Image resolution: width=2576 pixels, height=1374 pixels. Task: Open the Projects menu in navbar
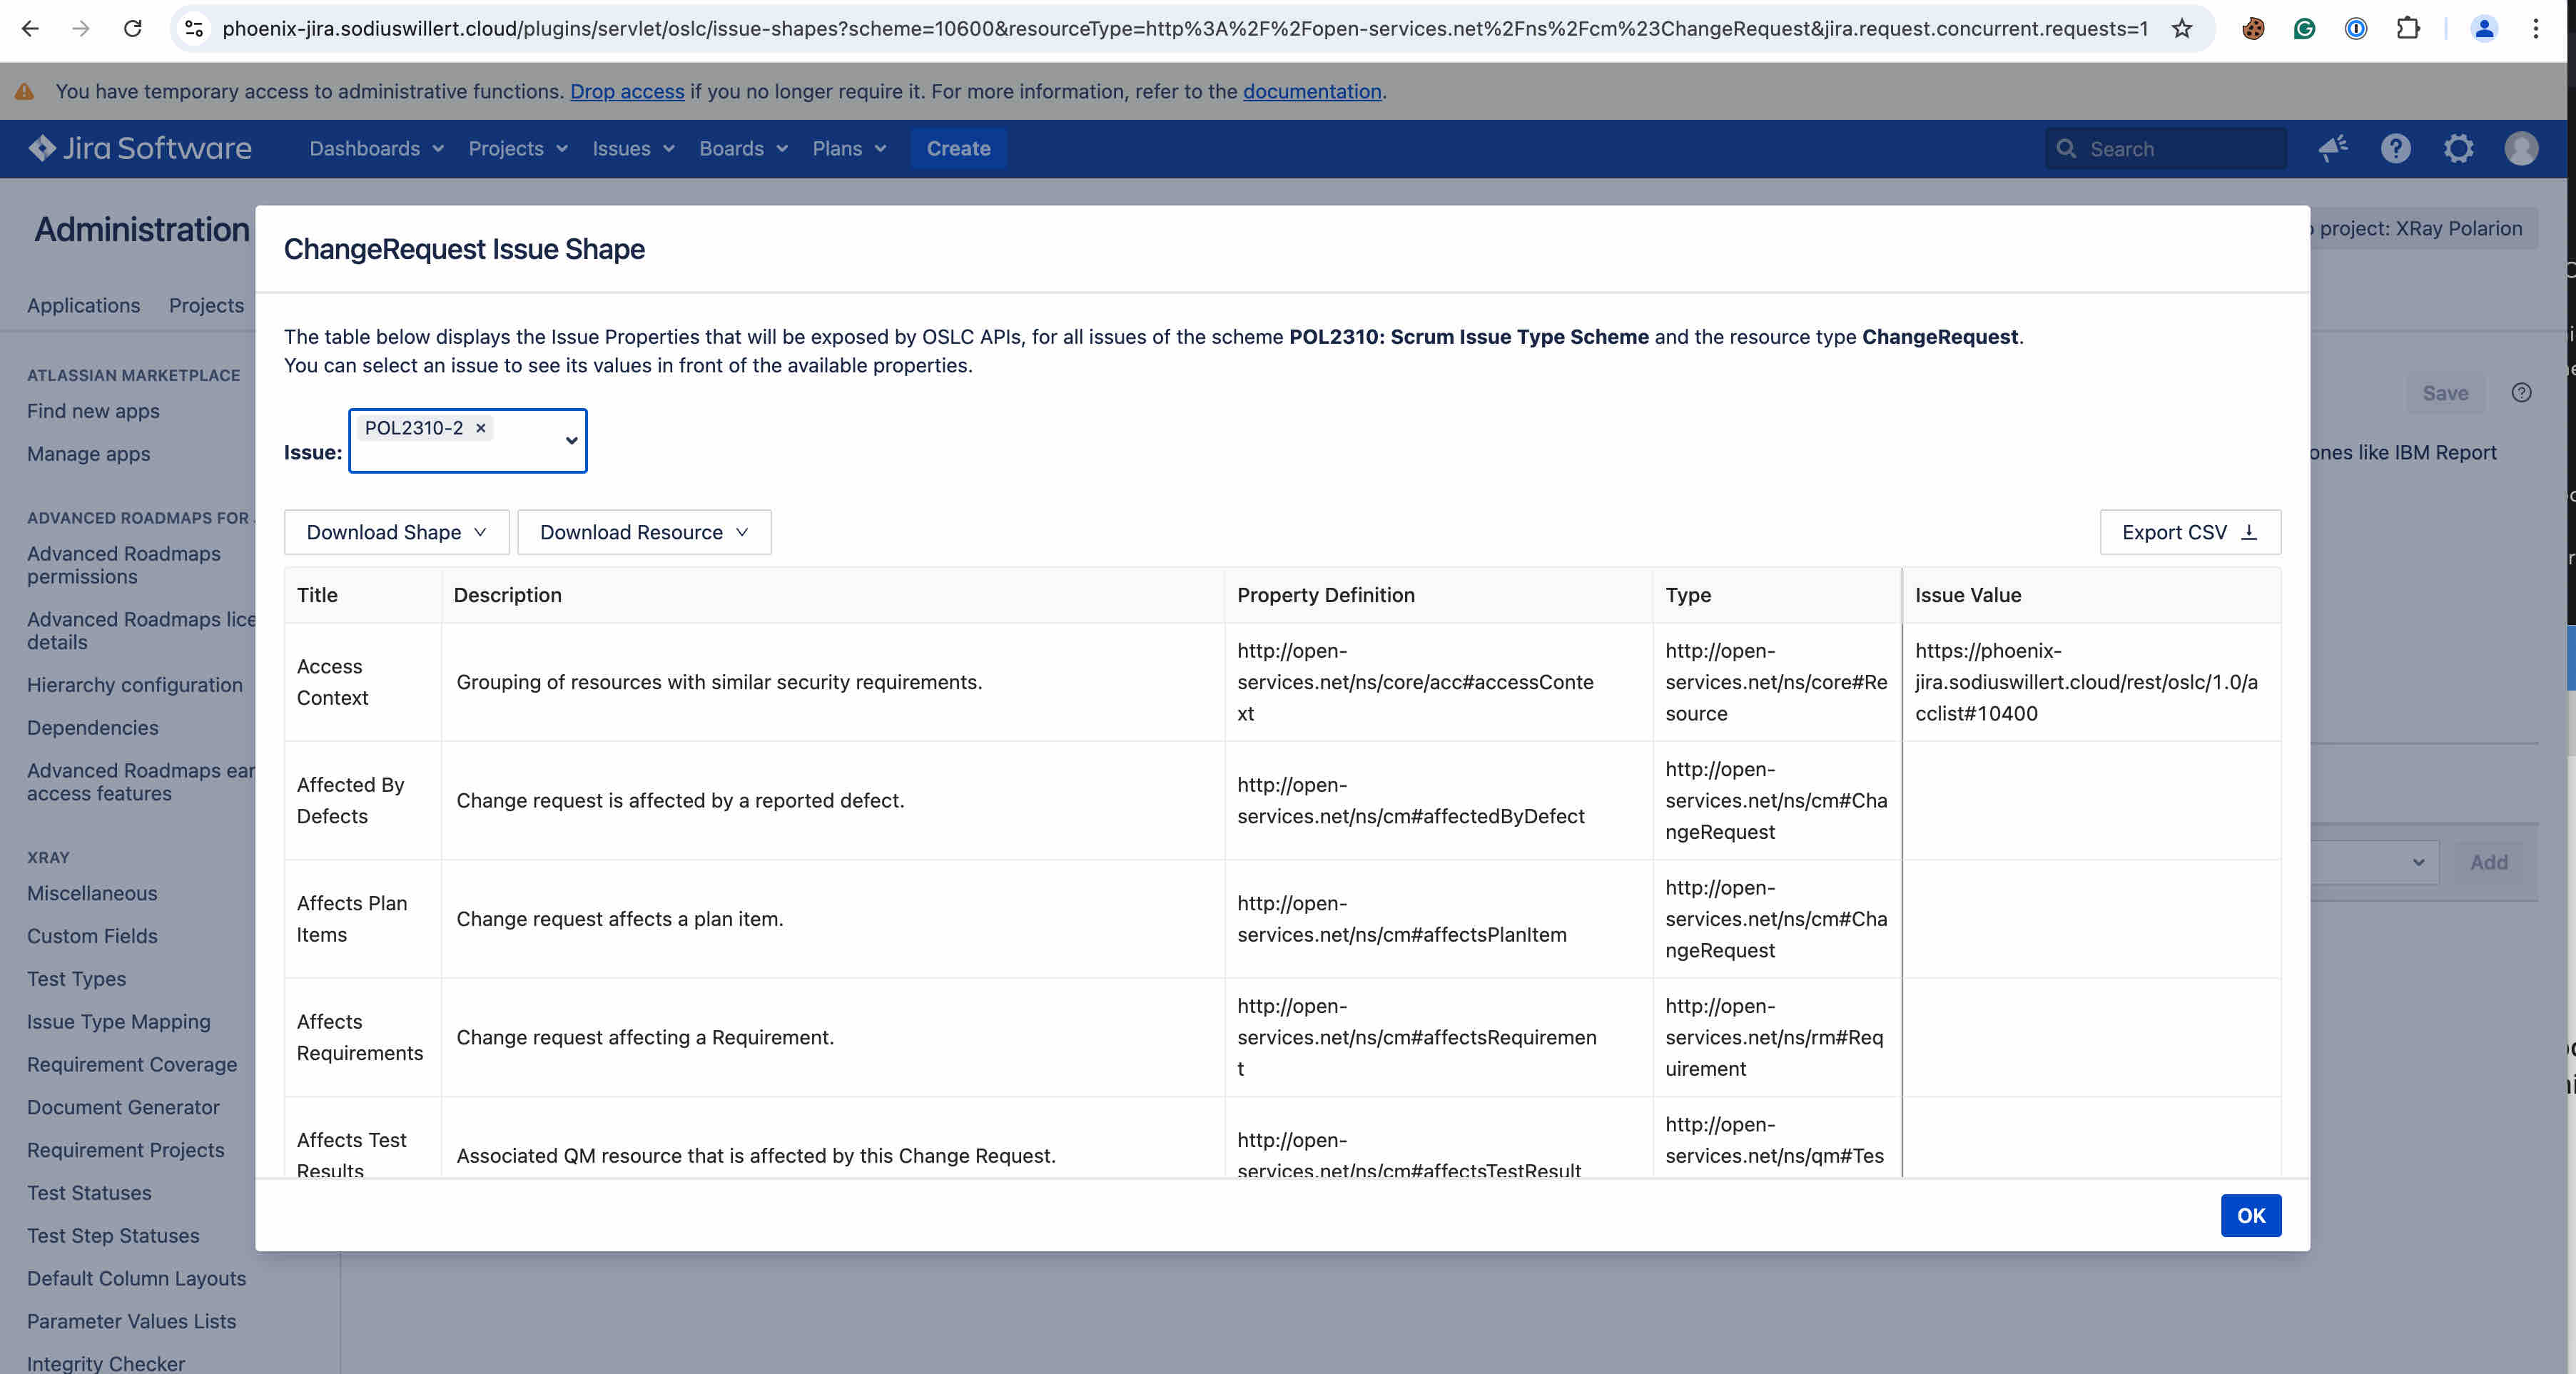pos(518,149)
